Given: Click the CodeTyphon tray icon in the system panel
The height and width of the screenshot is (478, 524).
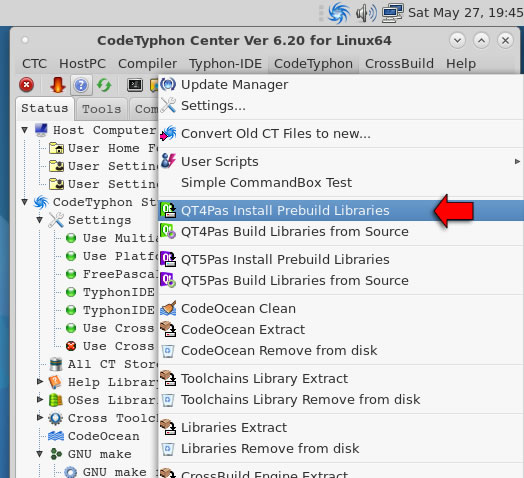Looking at the screenshot, I should (339, 13).
